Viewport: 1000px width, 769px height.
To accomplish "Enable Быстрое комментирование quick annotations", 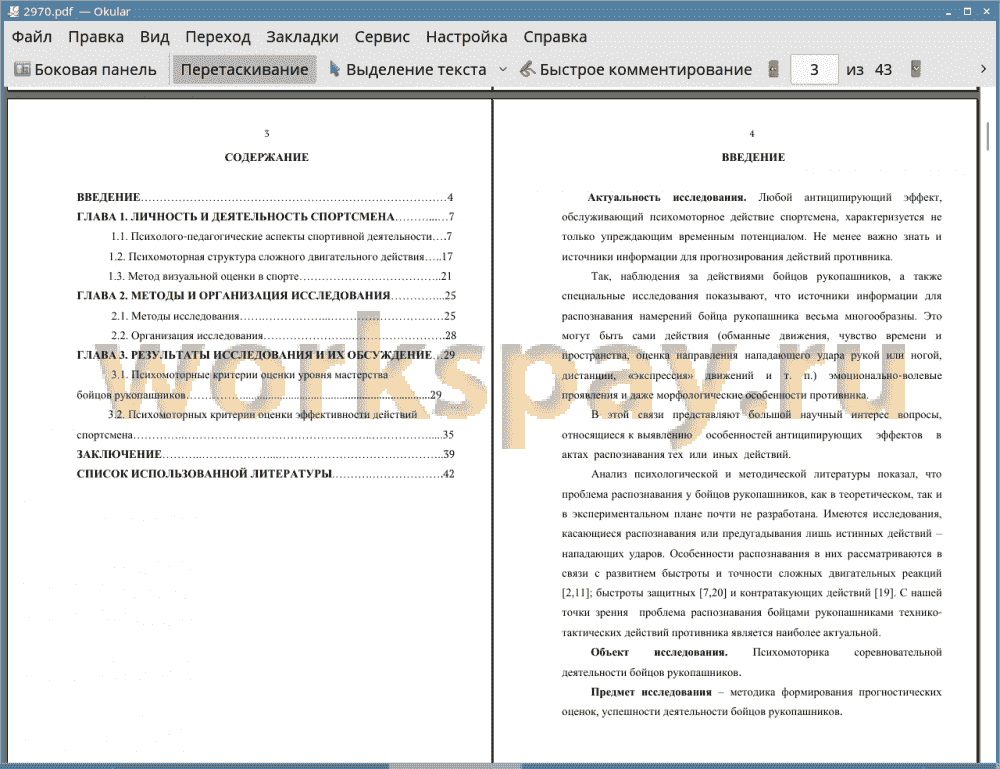I will coord(636,70).
